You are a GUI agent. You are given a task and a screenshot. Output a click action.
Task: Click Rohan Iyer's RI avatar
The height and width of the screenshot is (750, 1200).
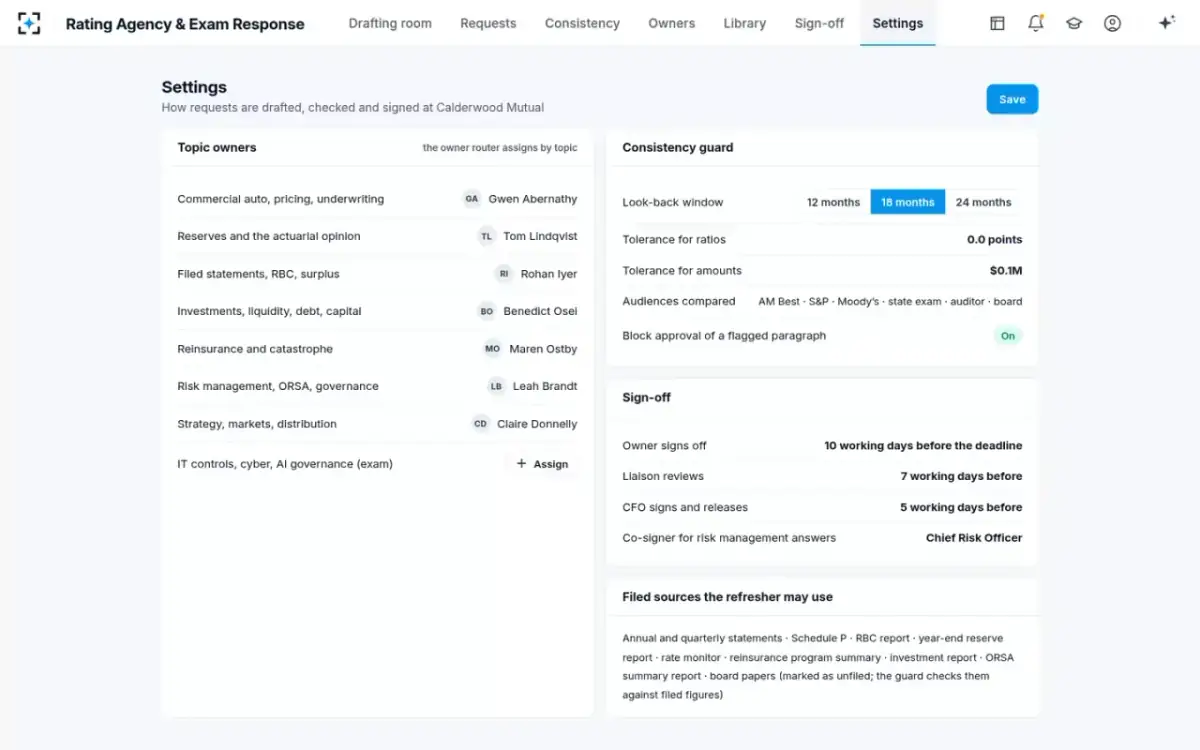504,274
